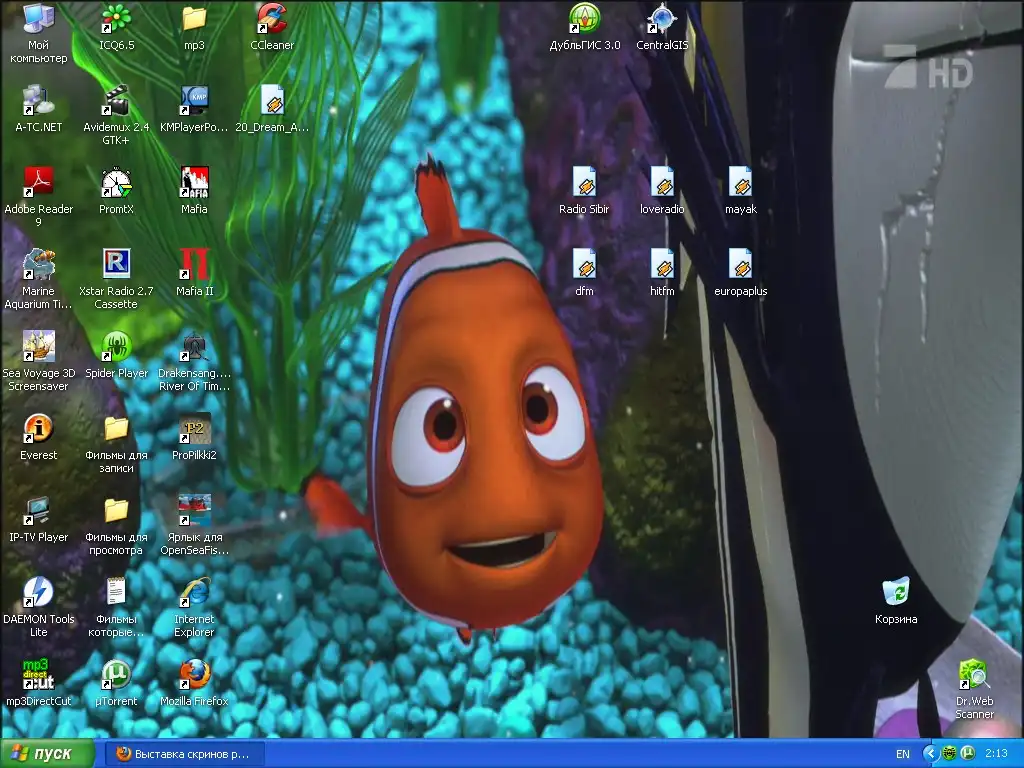This screenshot has width=1024, height=768.
Task: Select the CCleaner desktop icon
Action: coord(272,19)
